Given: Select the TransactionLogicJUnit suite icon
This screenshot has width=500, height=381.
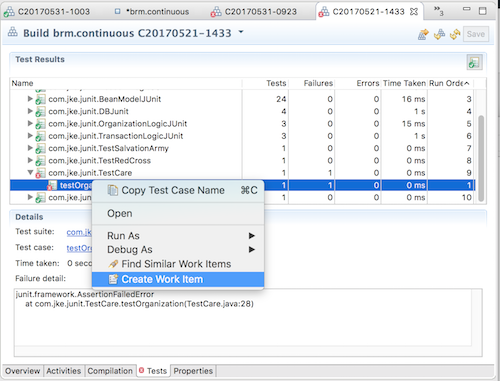Looking at the screenshot, I should tap(40, 136).
